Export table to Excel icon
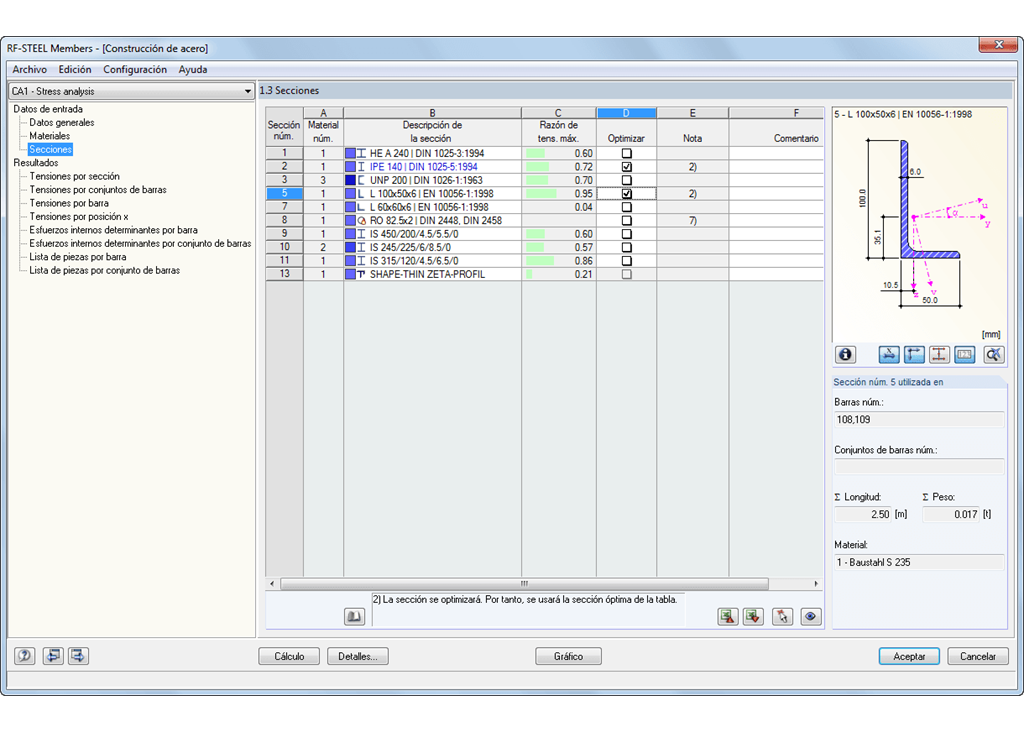Screen dimensions: 1024x732 tap(728, 616)
